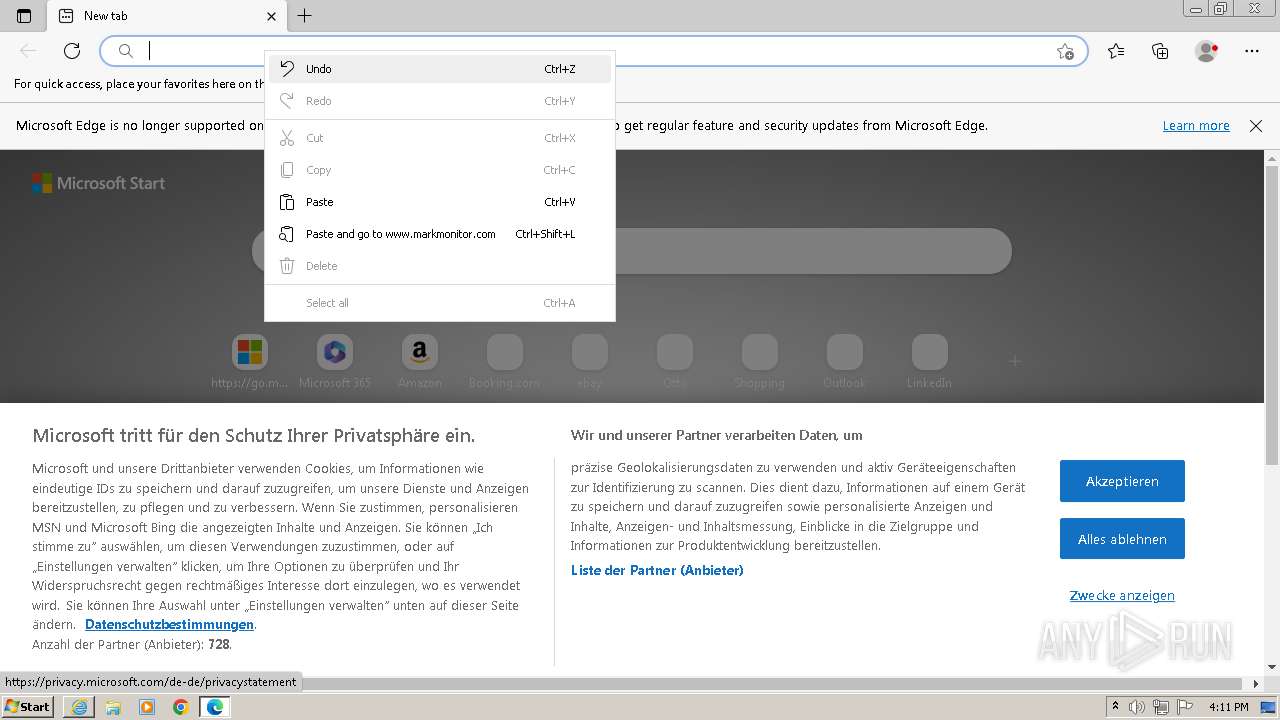Open the Windows Start menu
Image resolution: width=1280 pixels, height=720 pixels.
28,707
